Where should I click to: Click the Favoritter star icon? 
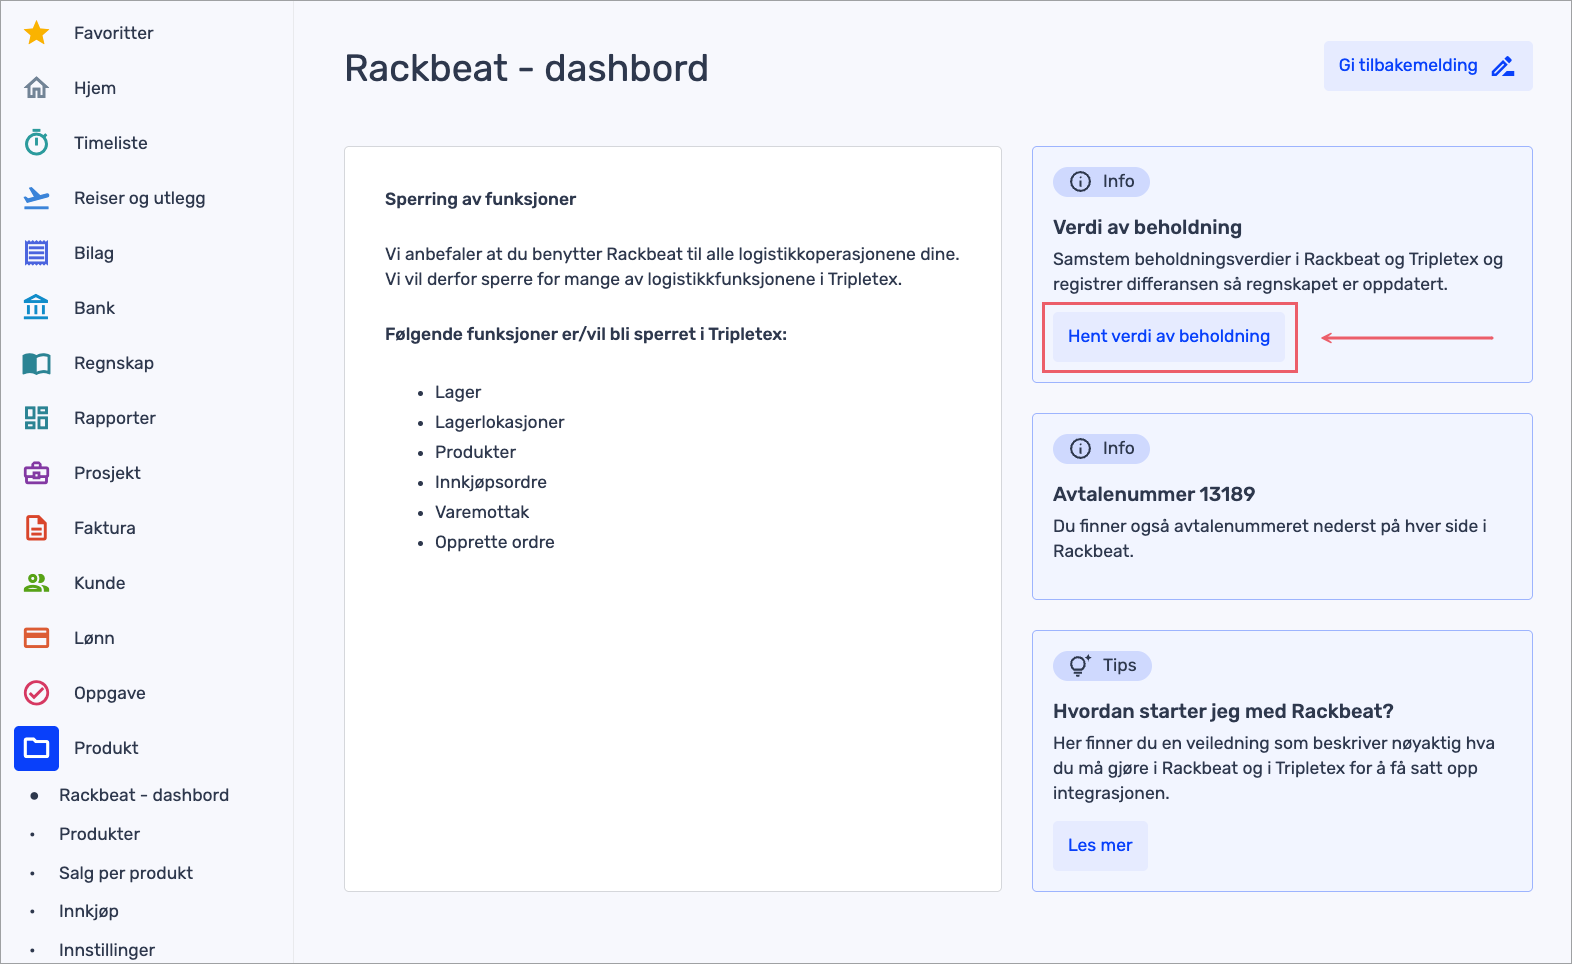coord(37,33)
